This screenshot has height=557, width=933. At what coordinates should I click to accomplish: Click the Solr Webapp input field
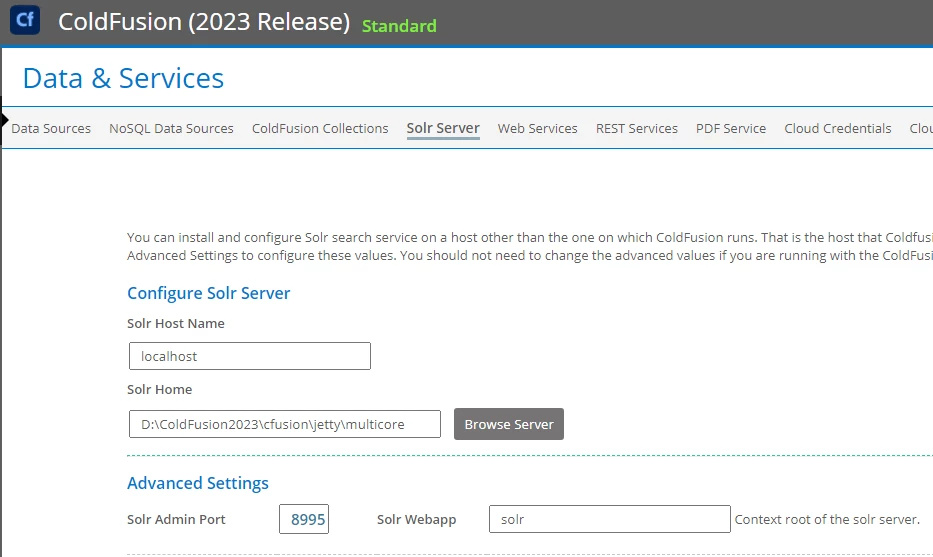[x=610, y=519]
